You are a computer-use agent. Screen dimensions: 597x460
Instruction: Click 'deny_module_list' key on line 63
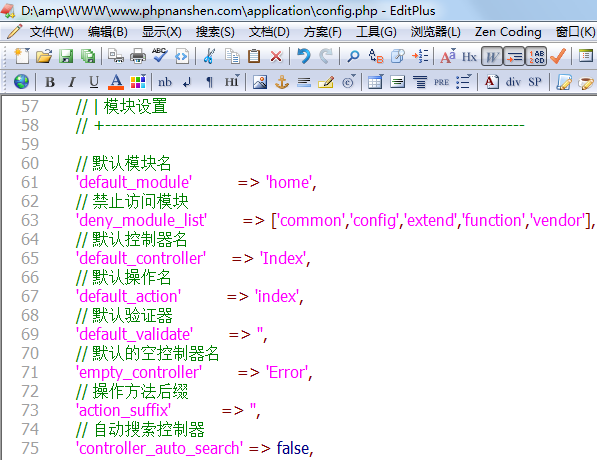click(x=141, y=220)
